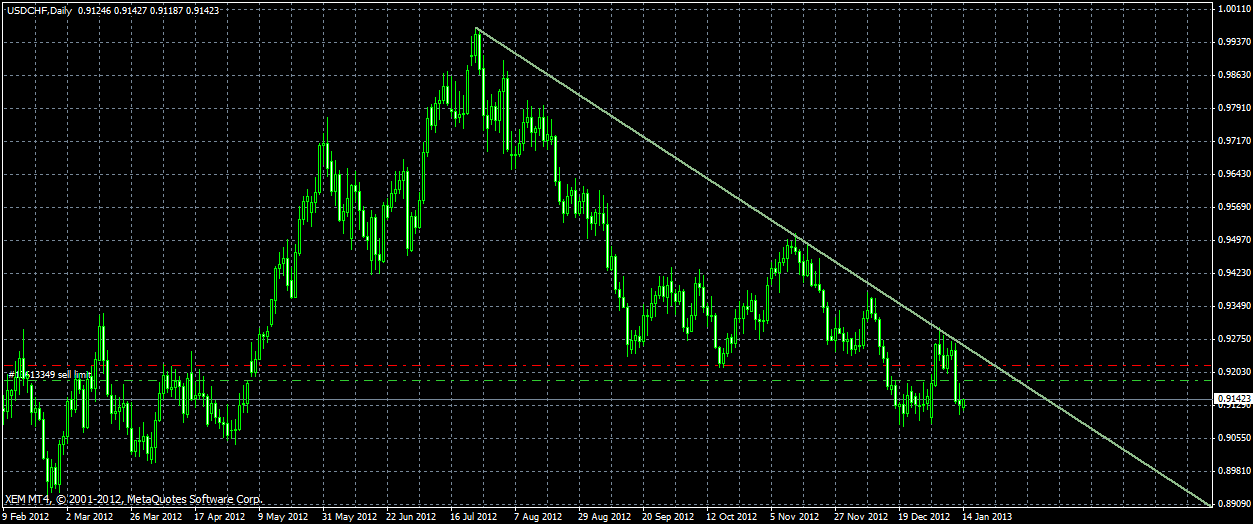Click the 27 Nov 2012 date label

(x=862, y=517)
